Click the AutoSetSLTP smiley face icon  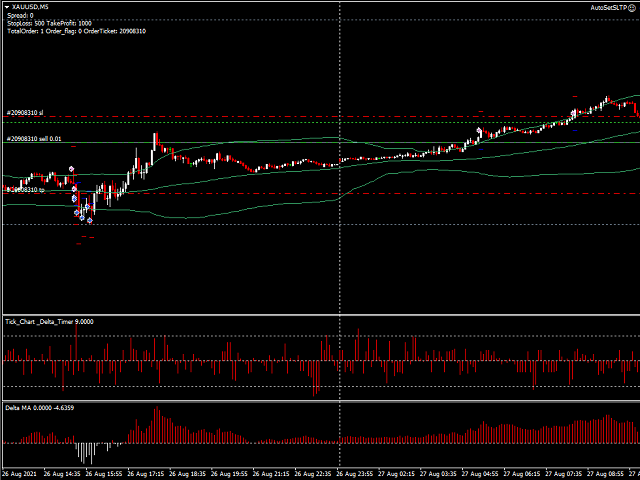coord(633,7)
